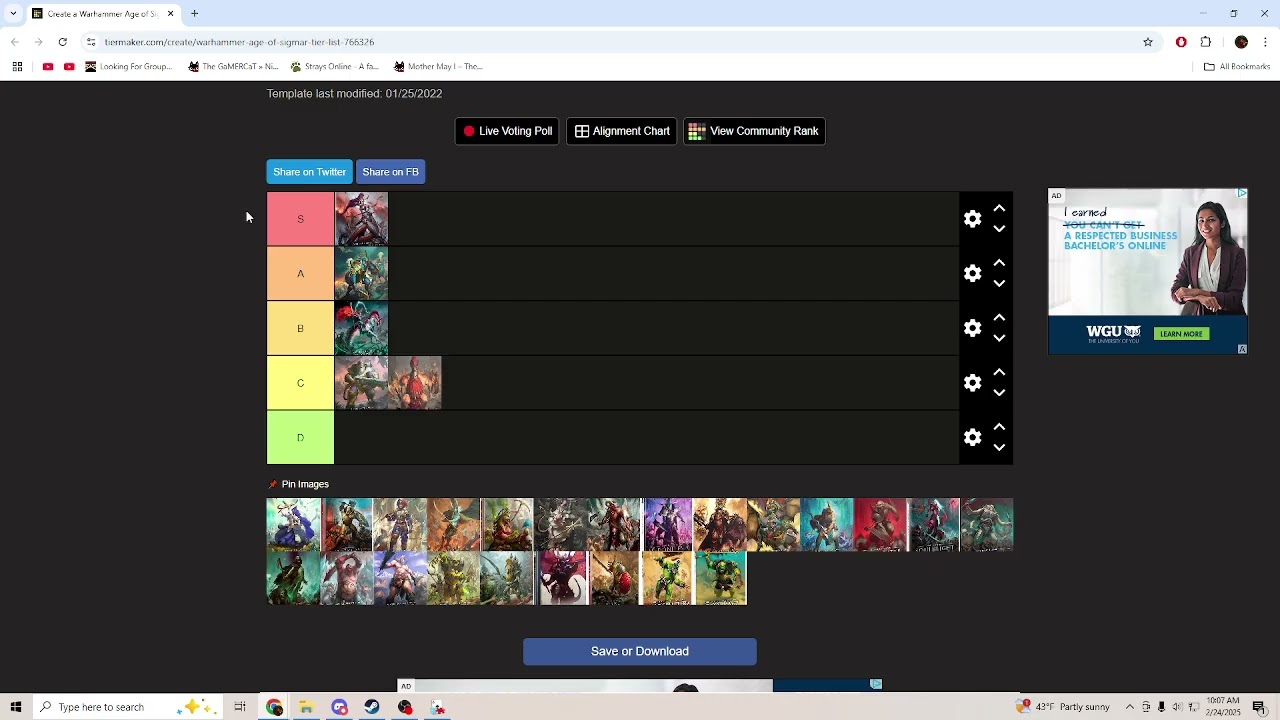The height and width of the screenshot is (720, 1280).
Task: Bookmark this page with star icon
Action: pyautogui.click(x=1148, y=42)
